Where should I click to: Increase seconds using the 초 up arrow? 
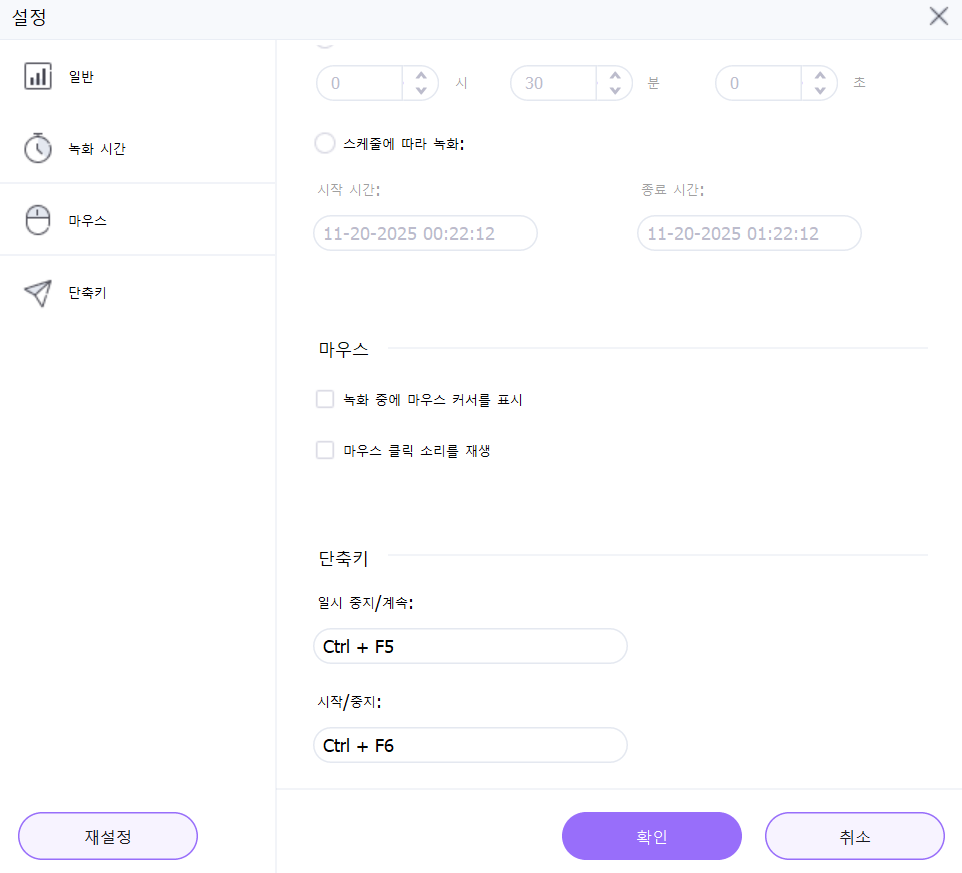coord(819,76)
